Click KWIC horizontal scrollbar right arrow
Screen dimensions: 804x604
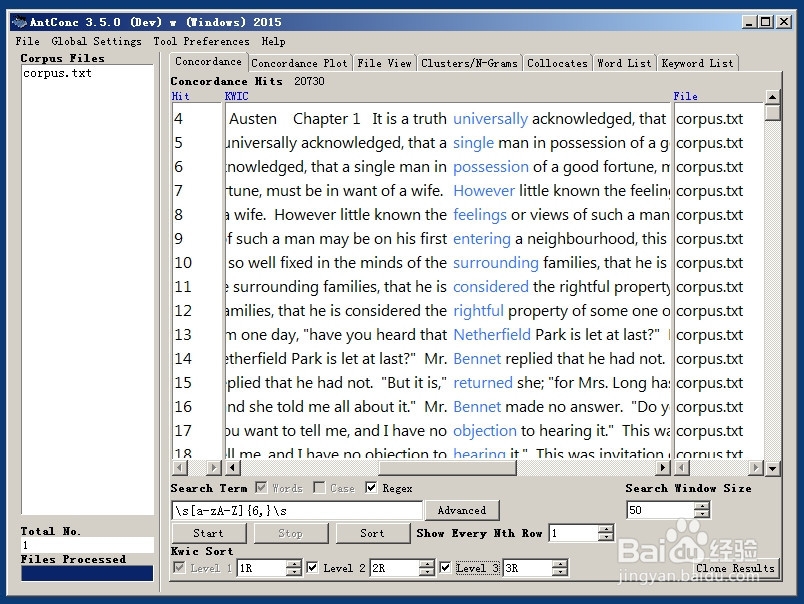(663, 468)
